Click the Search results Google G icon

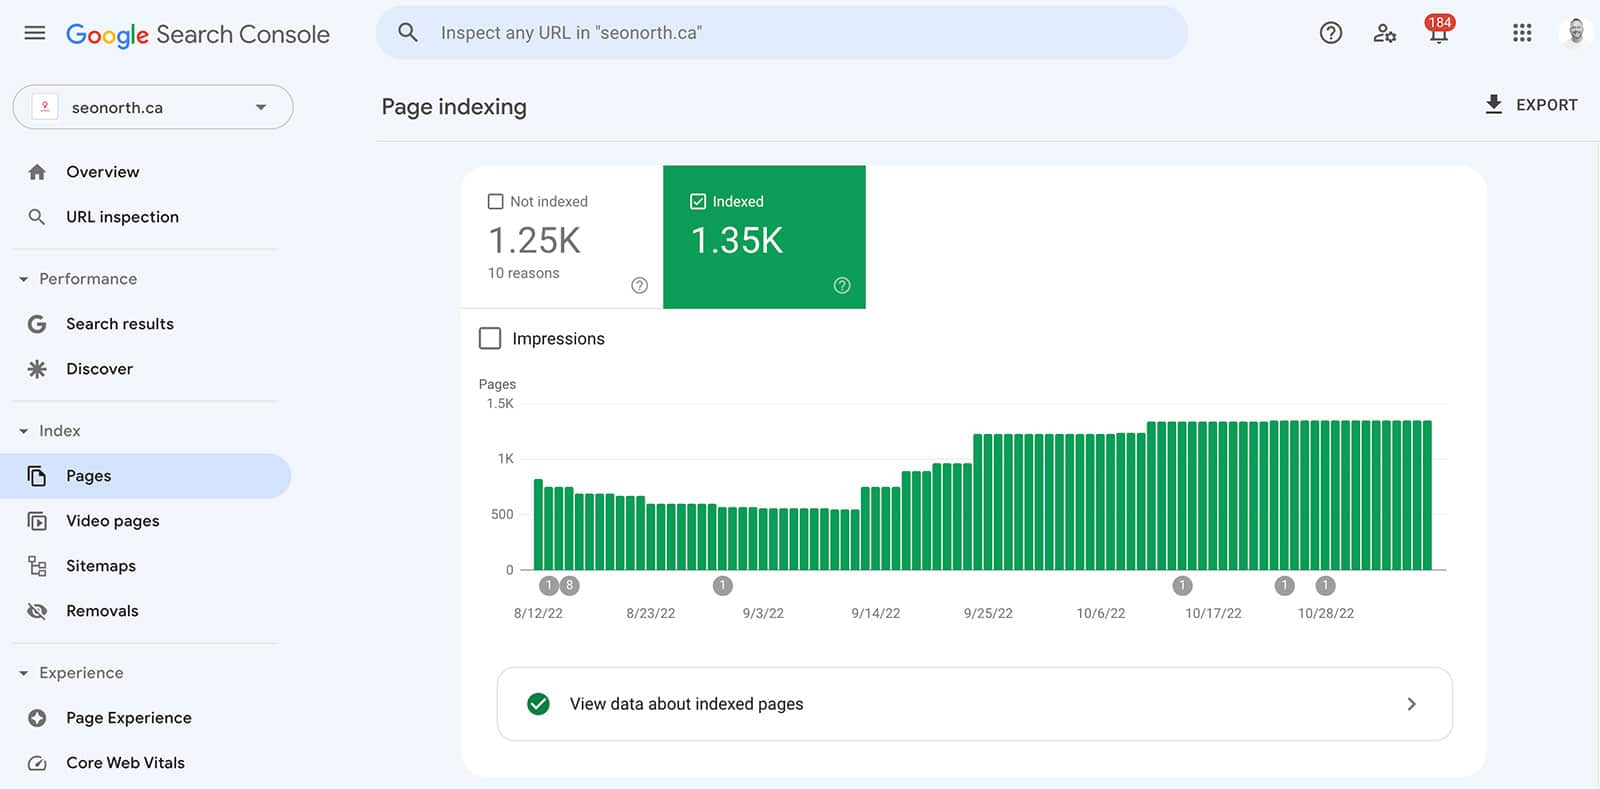pyautogui.click(x=37, y=324)
